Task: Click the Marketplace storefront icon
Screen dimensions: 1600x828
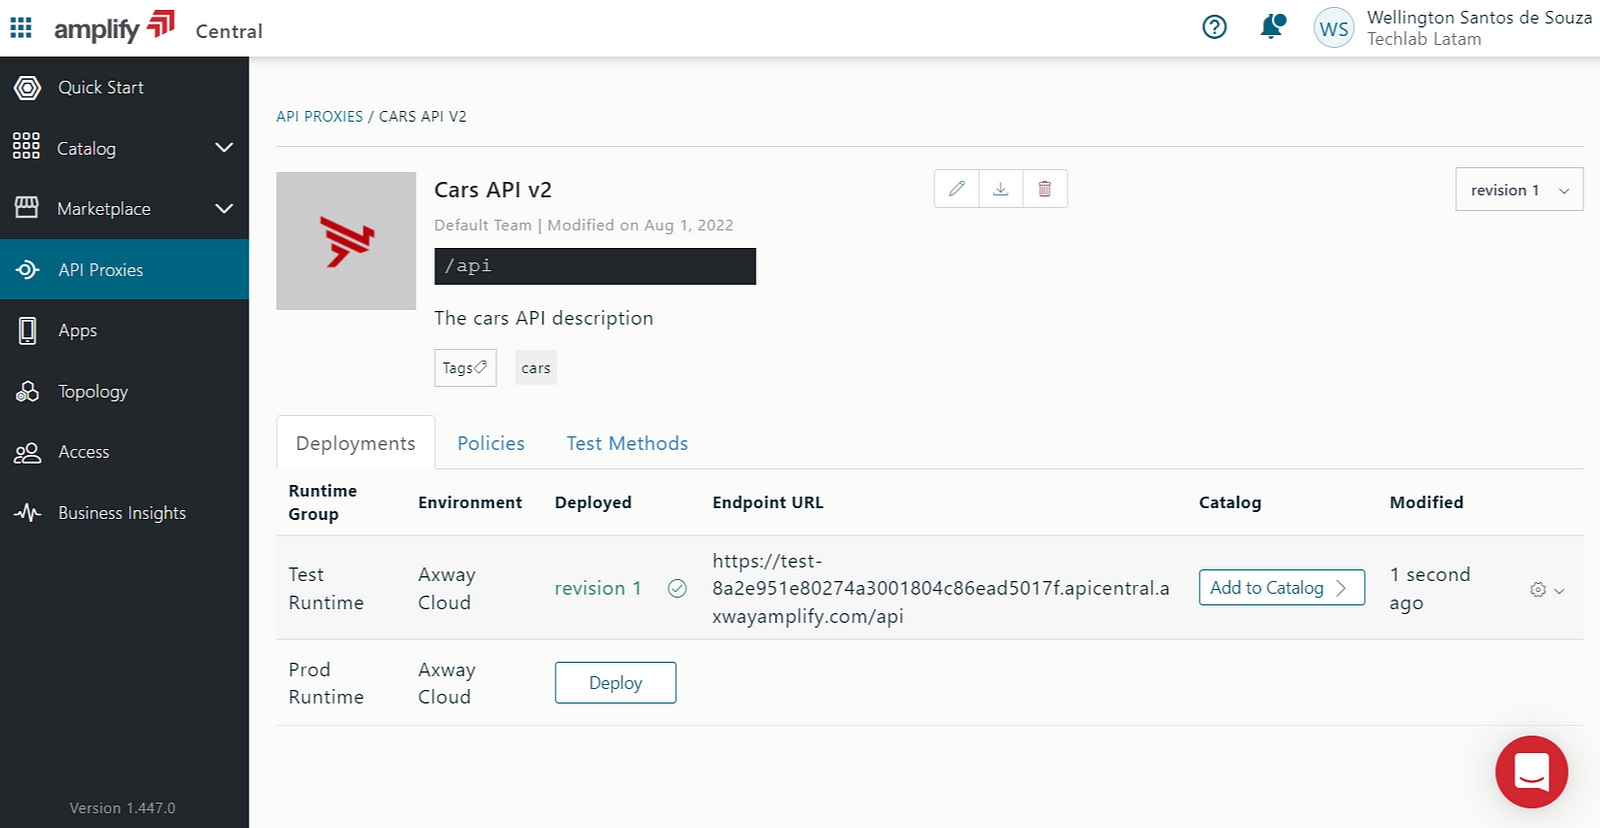Action: tap(27, 208)
